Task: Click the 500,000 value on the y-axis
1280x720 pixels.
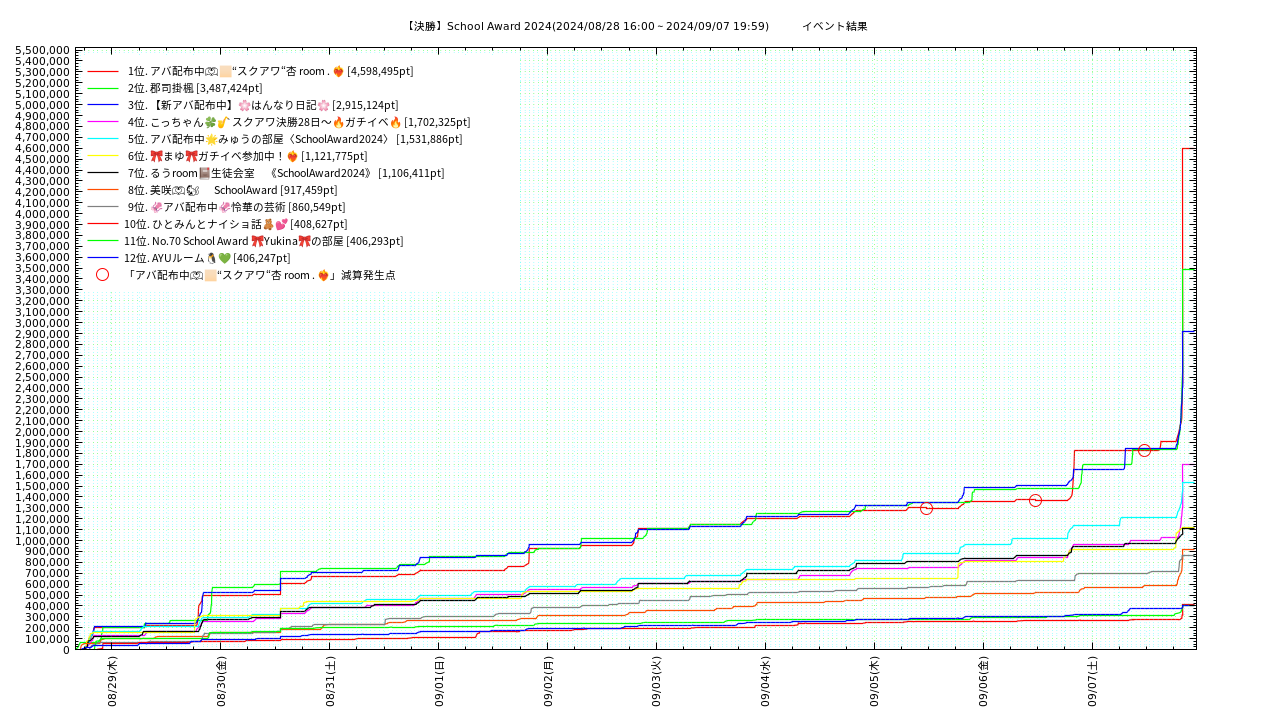Action: click(x=49, y=595)
